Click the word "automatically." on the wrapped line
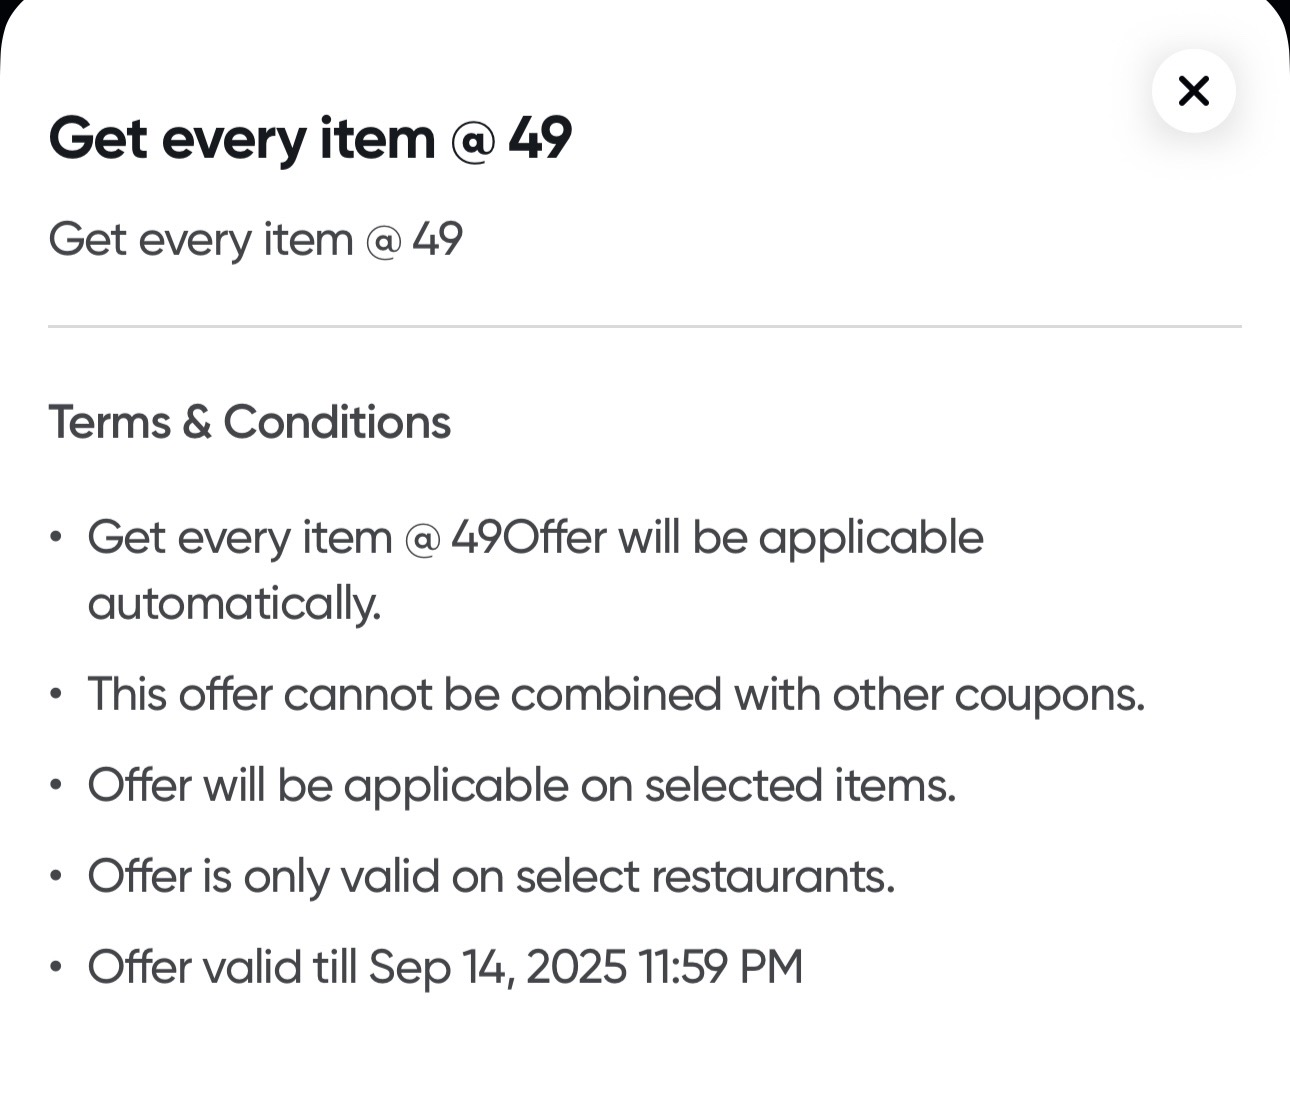 pyautogui.click(x=235, y=604)
